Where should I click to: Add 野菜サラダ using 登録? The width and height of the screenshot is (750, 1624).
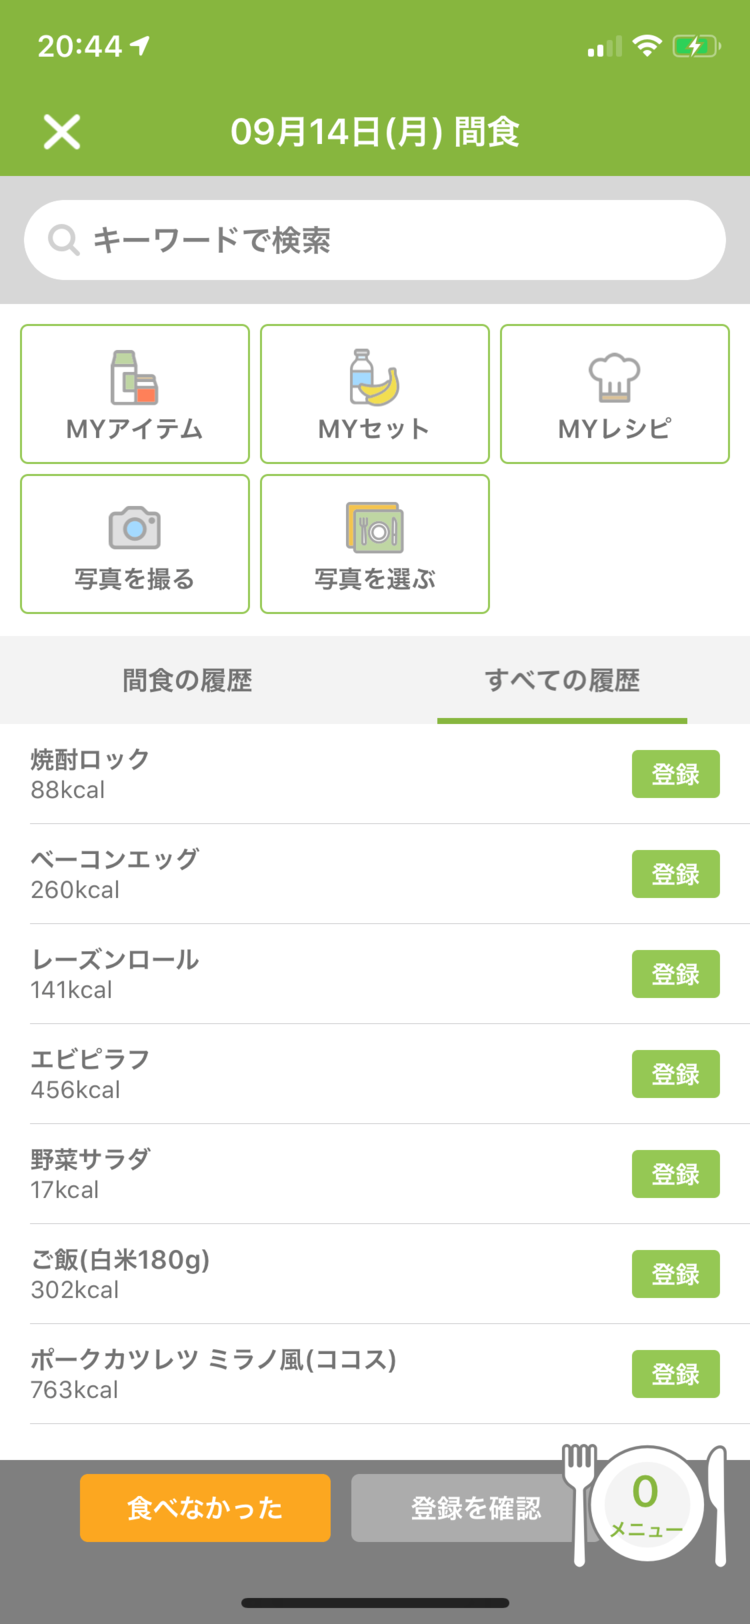(x=676, y=1174)
